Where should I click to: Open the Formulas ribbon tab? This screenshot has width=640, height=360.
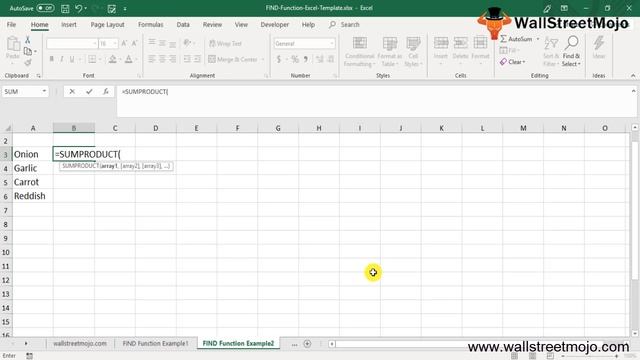pos(150,24)
